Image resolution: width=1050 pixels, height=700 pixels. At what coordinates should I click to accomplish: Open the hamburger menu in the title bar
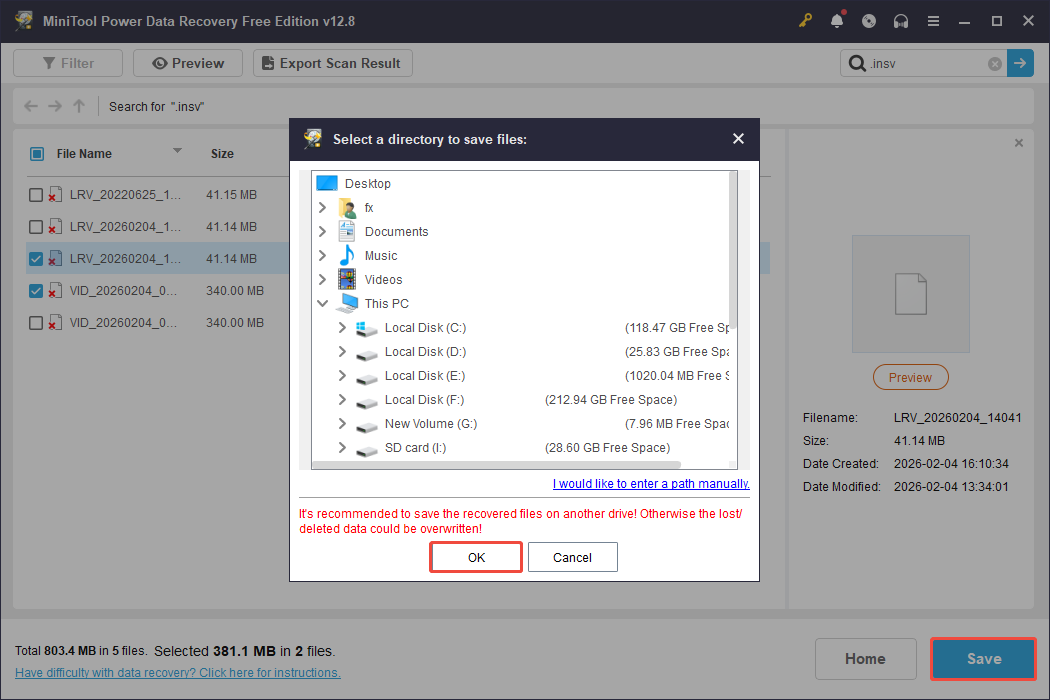[933, 20]
